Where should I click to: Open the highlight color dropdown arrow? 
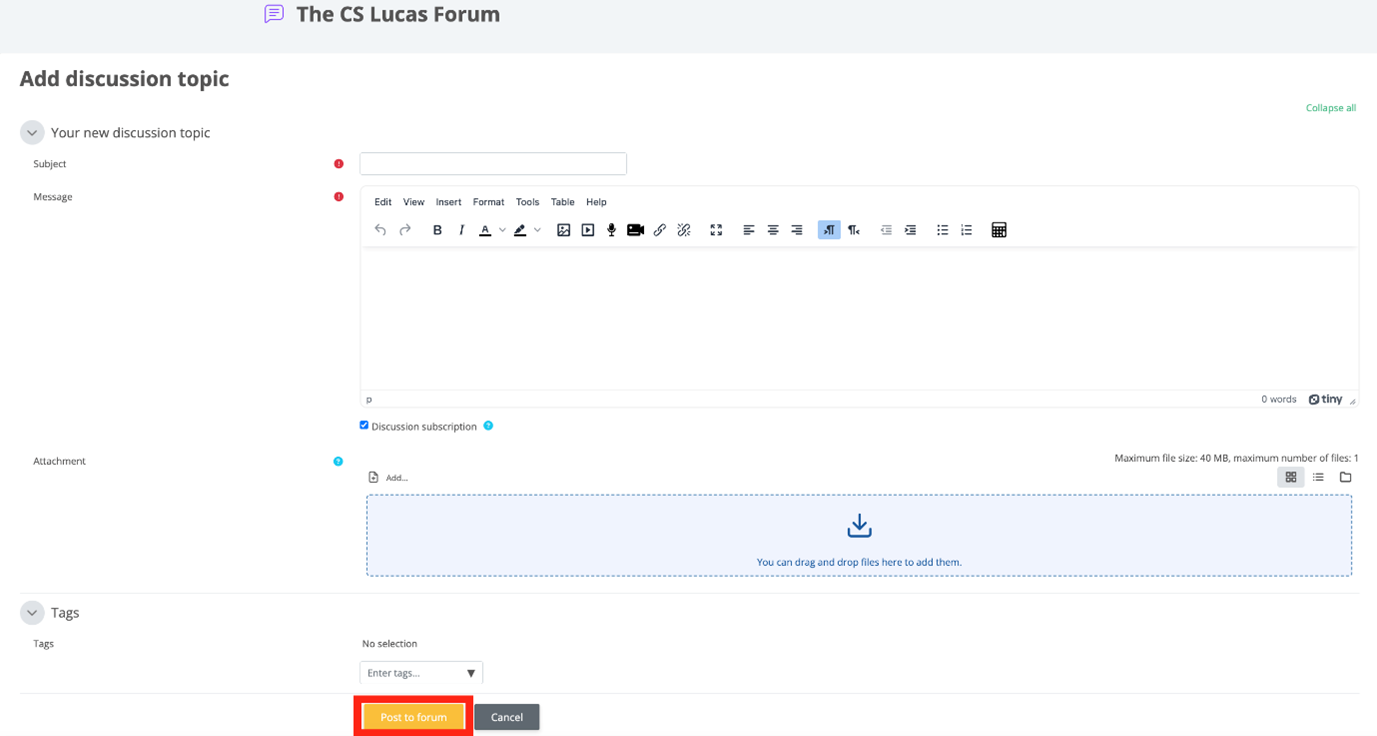click(537, 230)
